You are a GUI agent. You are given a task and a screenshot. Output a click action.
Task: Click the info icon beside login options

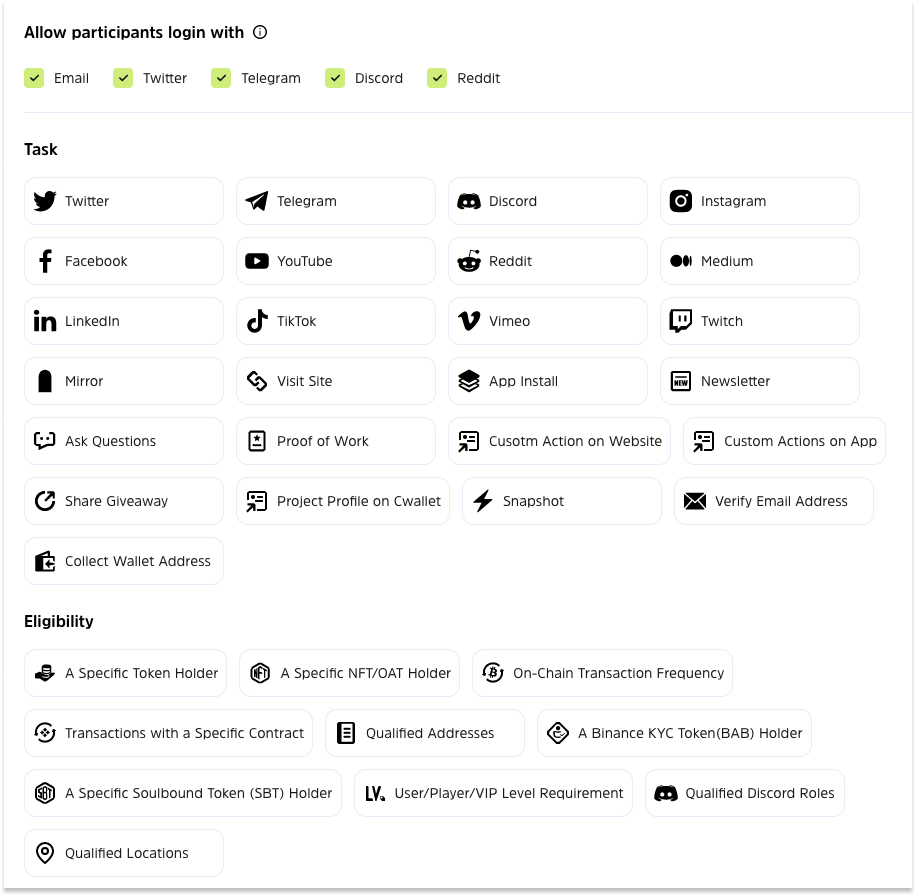[260, 32]
